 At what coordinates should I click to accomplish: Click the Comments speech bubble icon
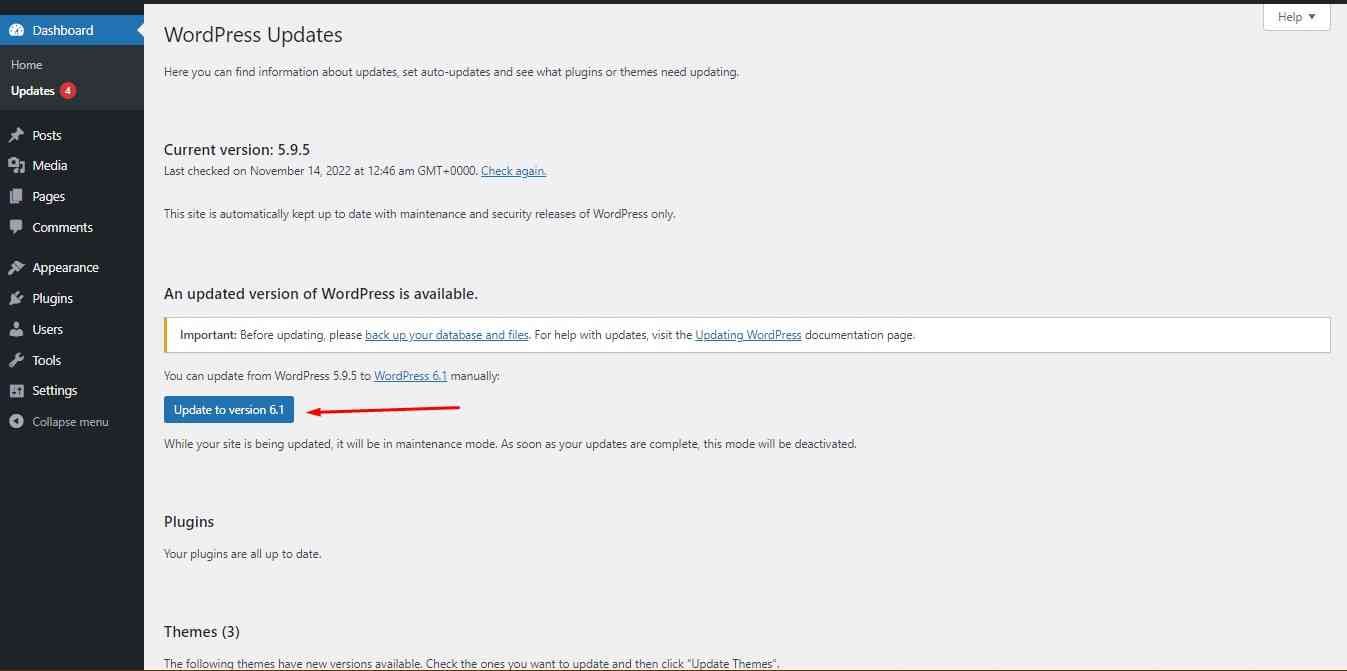[x=16, y=227]
